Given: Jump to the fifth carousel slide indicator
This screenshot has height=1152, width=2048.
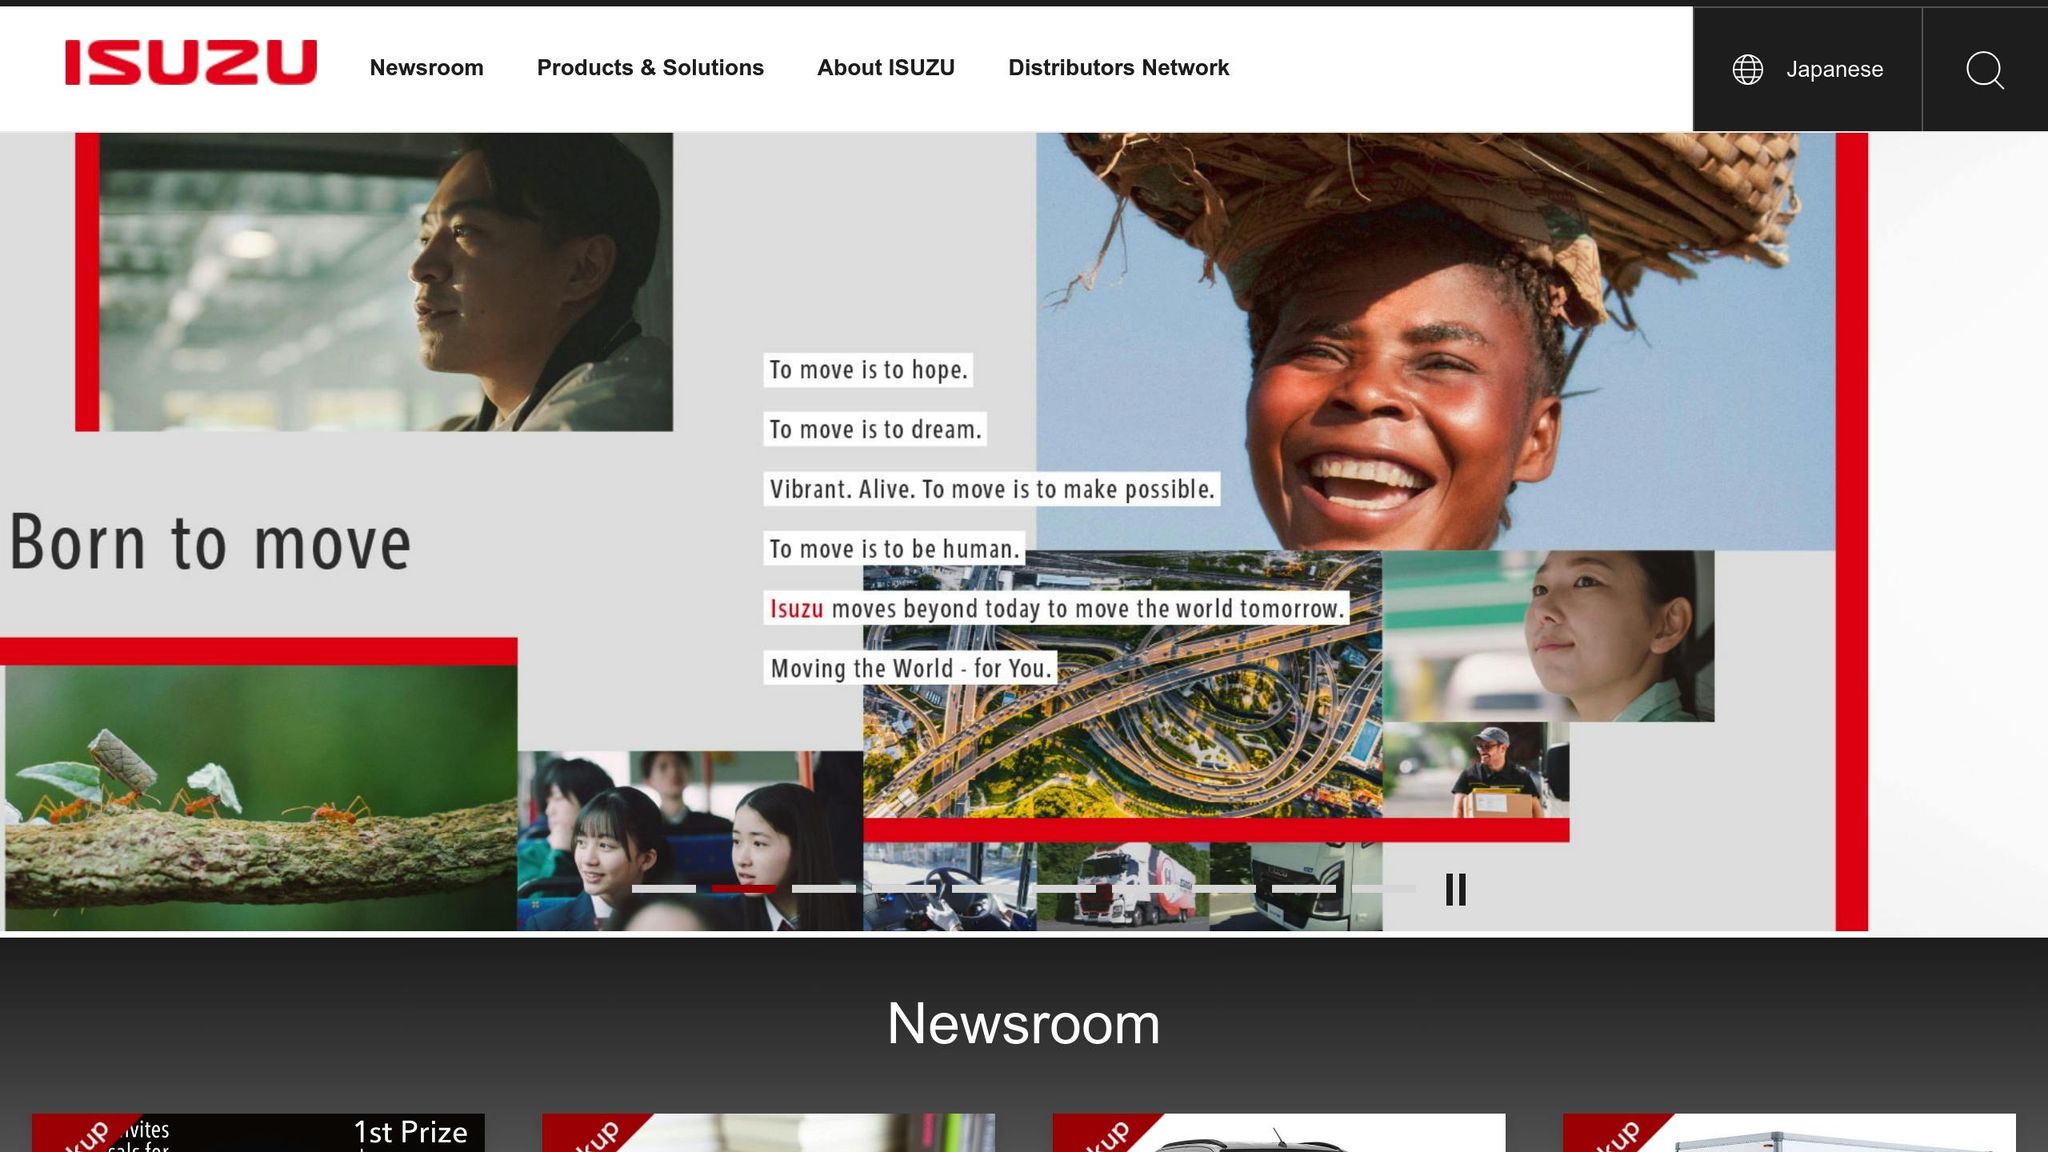Looking at the screenshot, I should 984,888.
